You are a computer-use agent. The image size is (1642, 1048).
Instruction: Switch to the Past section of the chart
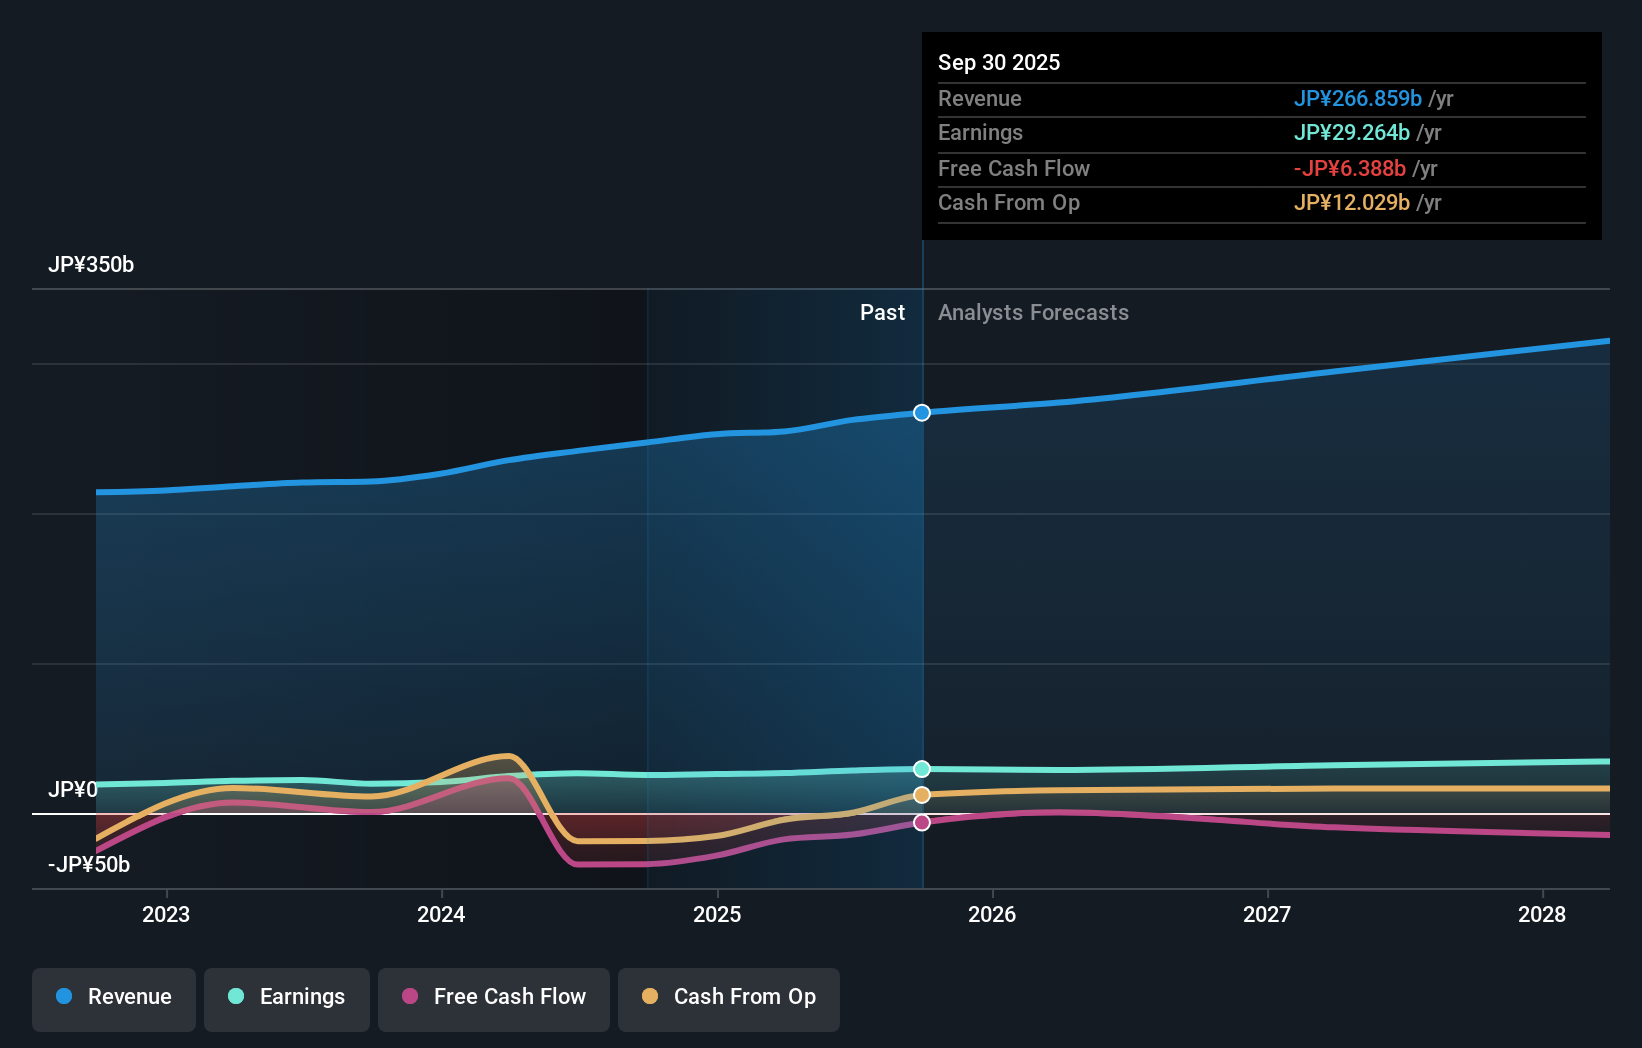[x=882, y=312]
